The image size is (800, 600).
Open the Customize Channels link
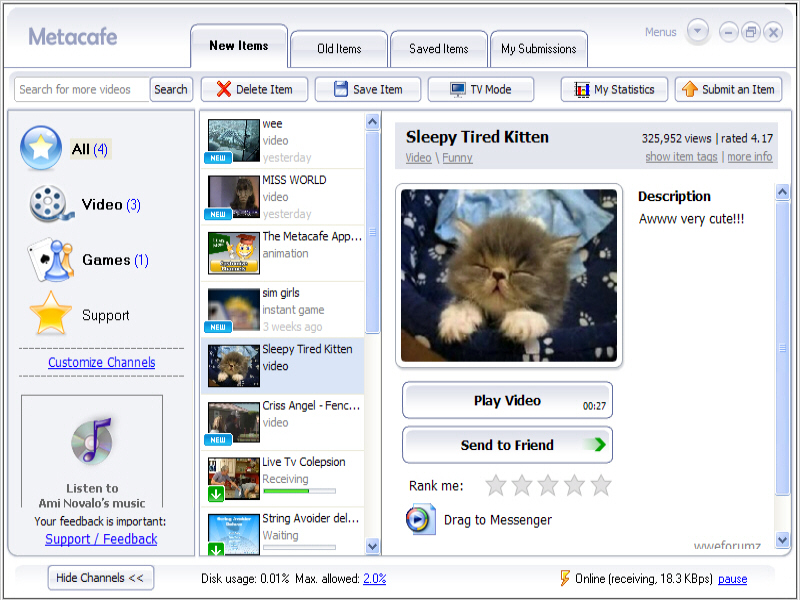[x=102, y=362]
